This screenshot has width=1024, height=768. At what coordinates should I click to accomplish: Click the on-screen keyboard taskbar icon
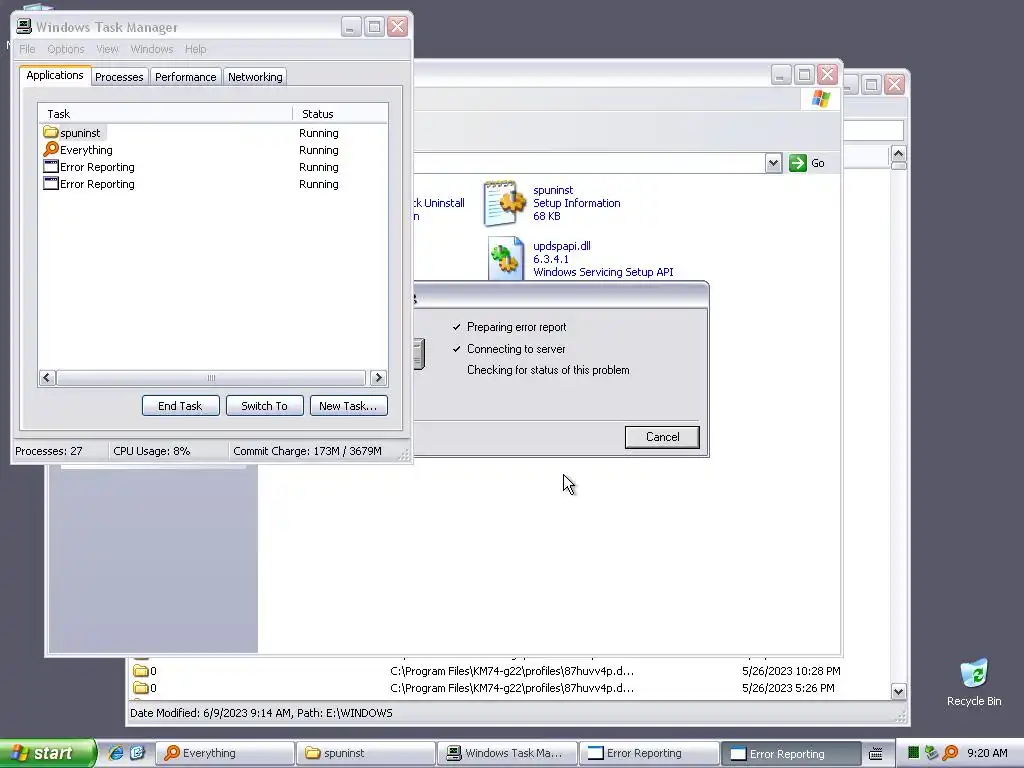pos(876,754)
